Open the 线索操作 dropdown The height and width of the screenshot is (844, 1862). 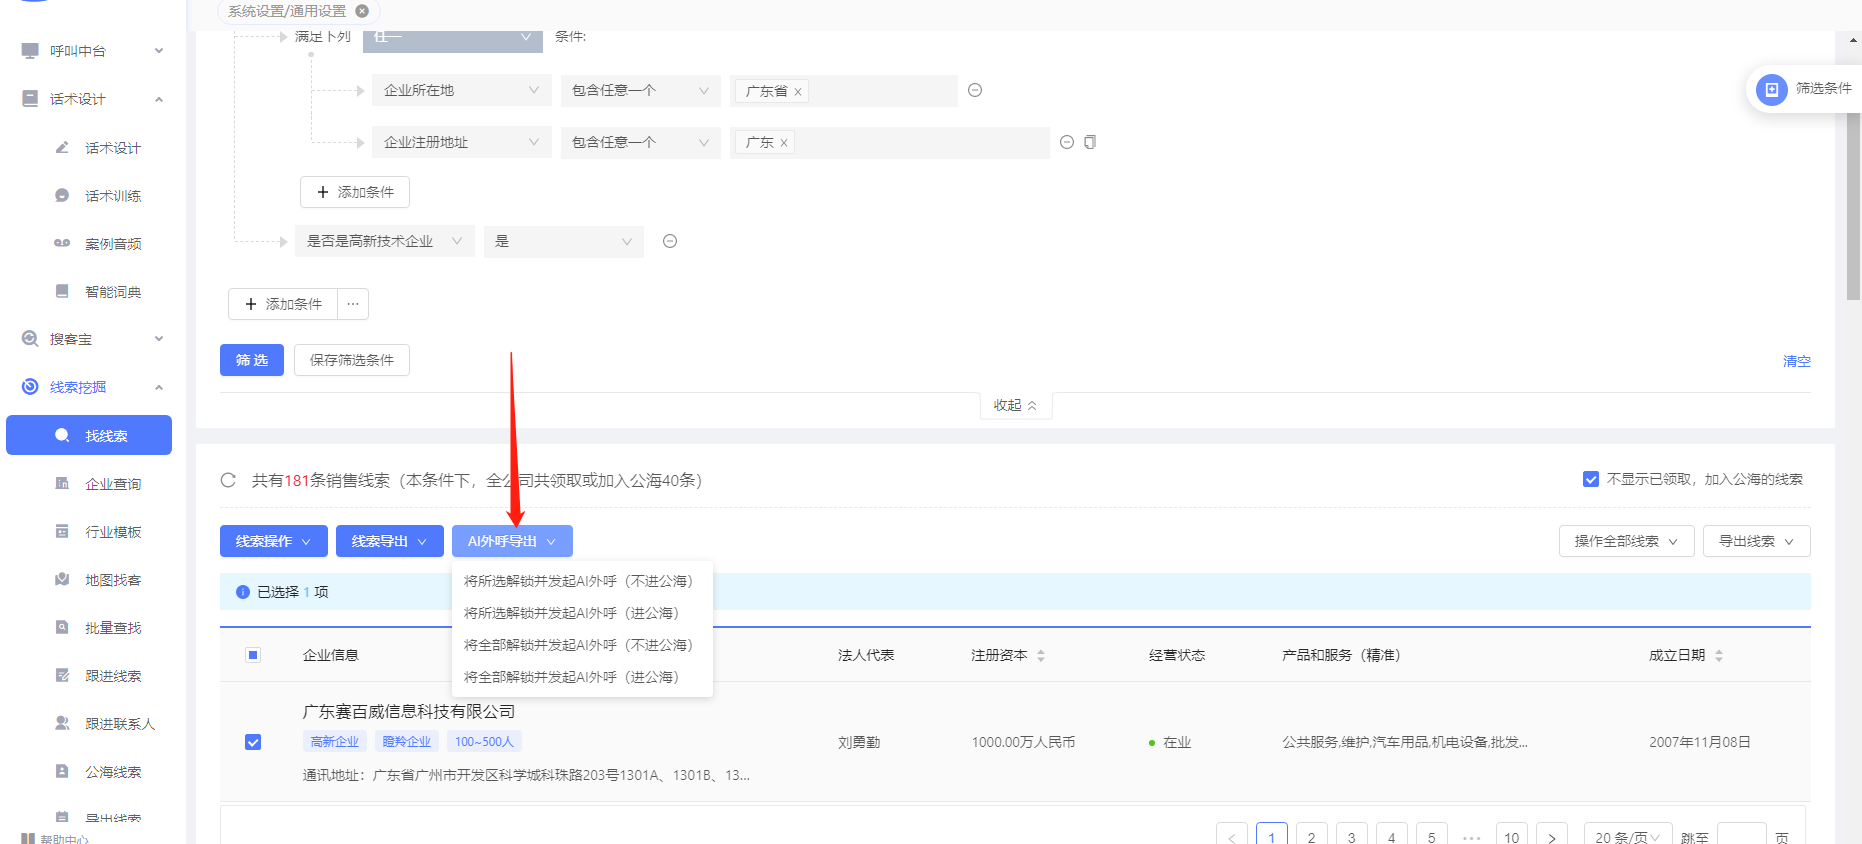pyautogui.click(x=274, y=541)
